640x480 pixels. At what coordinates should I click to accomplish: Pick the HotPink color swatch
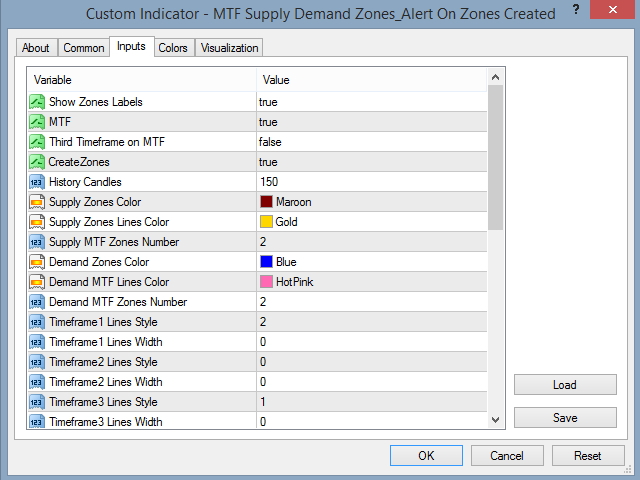point(267,282)
